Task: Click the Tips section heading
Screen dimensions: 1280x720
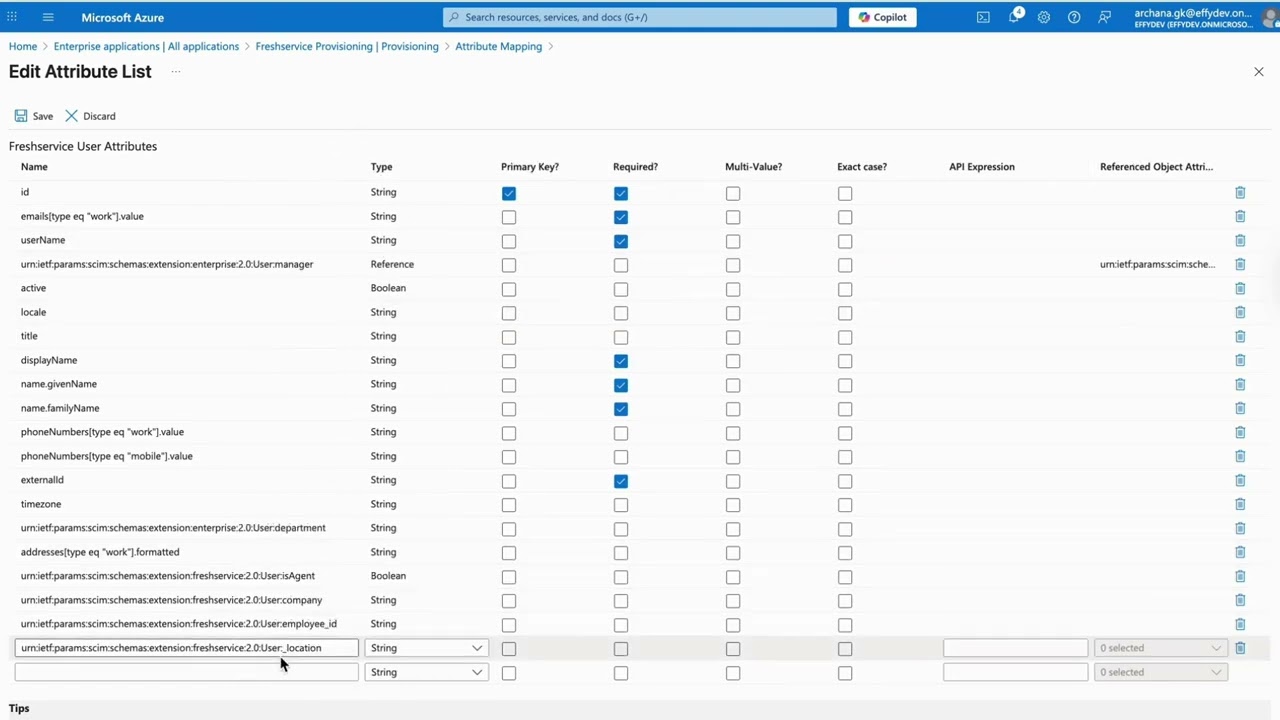Action: (x=19, y=708)
